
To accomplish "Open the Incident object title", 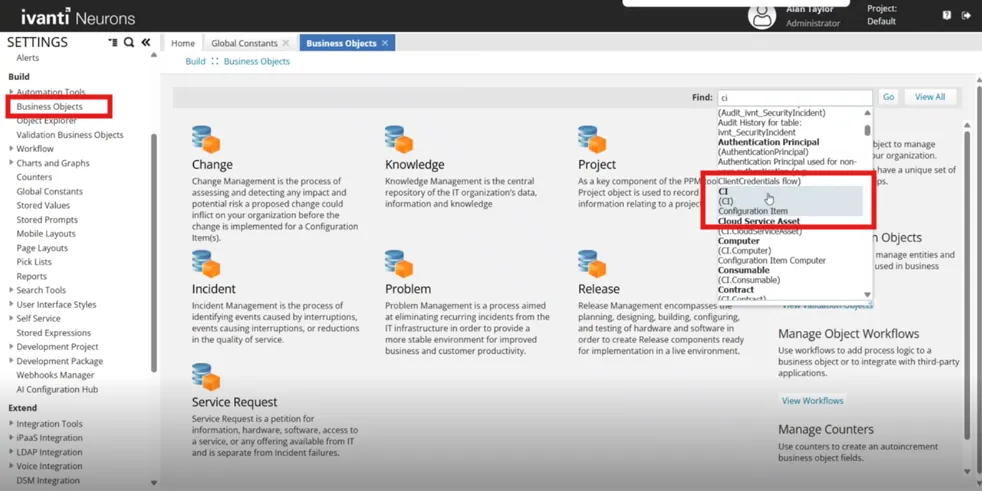I will click(214, 289).
